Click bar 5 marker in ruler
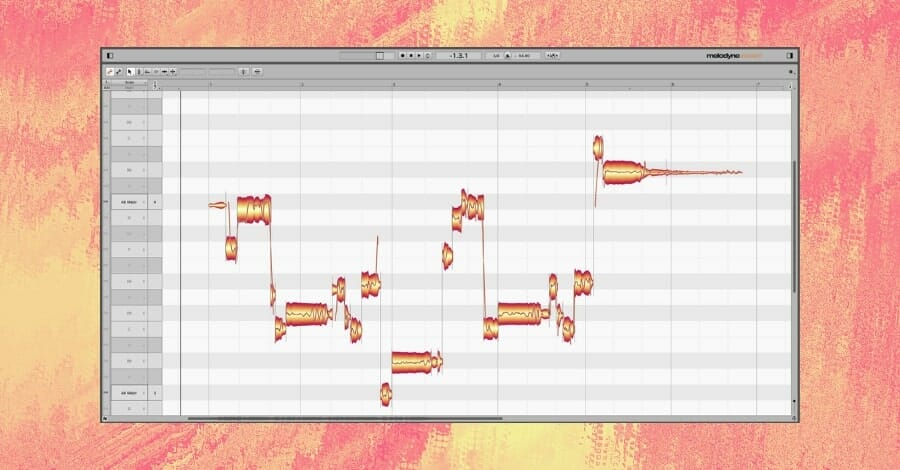Screen dimensions: 900x470 tap(587, 84)
